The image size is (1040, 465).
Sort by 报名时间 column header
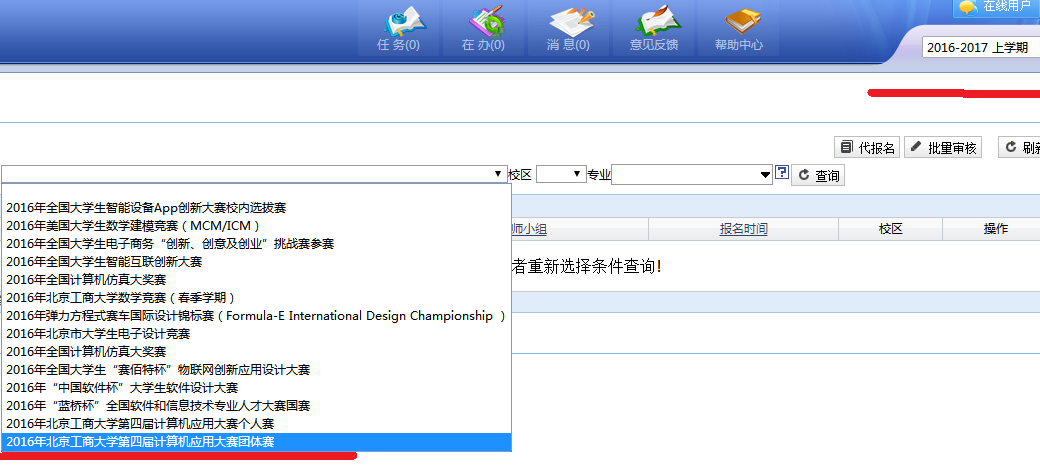point(743,229)
